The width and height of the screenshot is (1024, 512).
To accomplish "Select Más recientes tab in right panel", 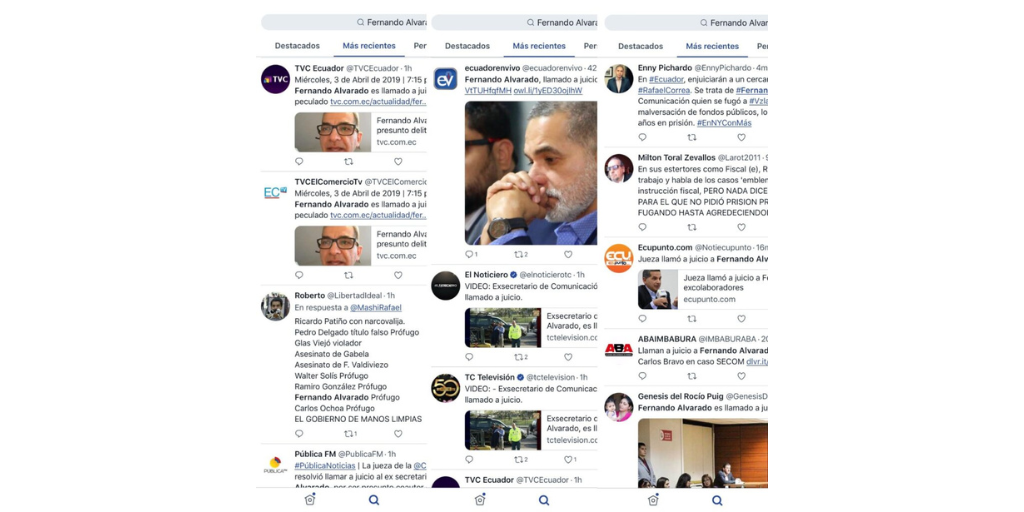I will click(x=712, y=46).
